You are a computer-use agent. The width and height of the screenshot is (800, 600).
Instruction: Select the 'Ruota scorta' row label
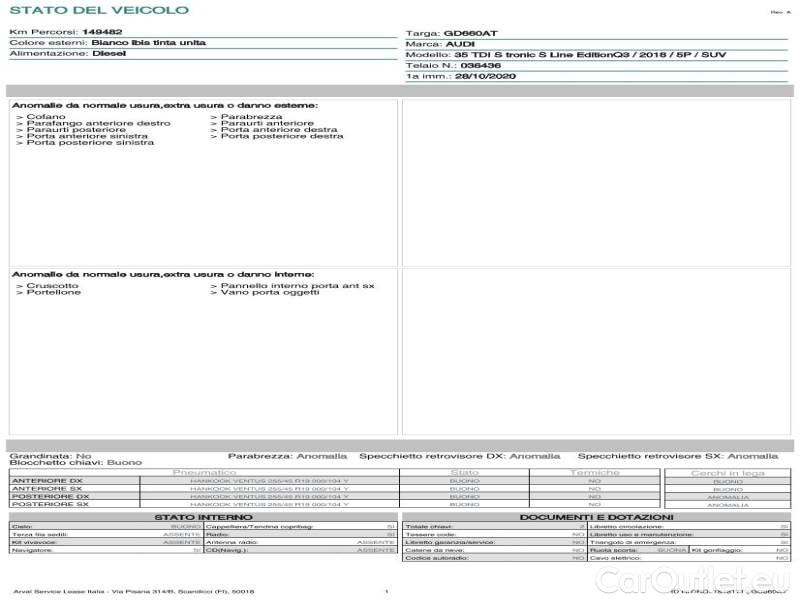pos(614,550)
